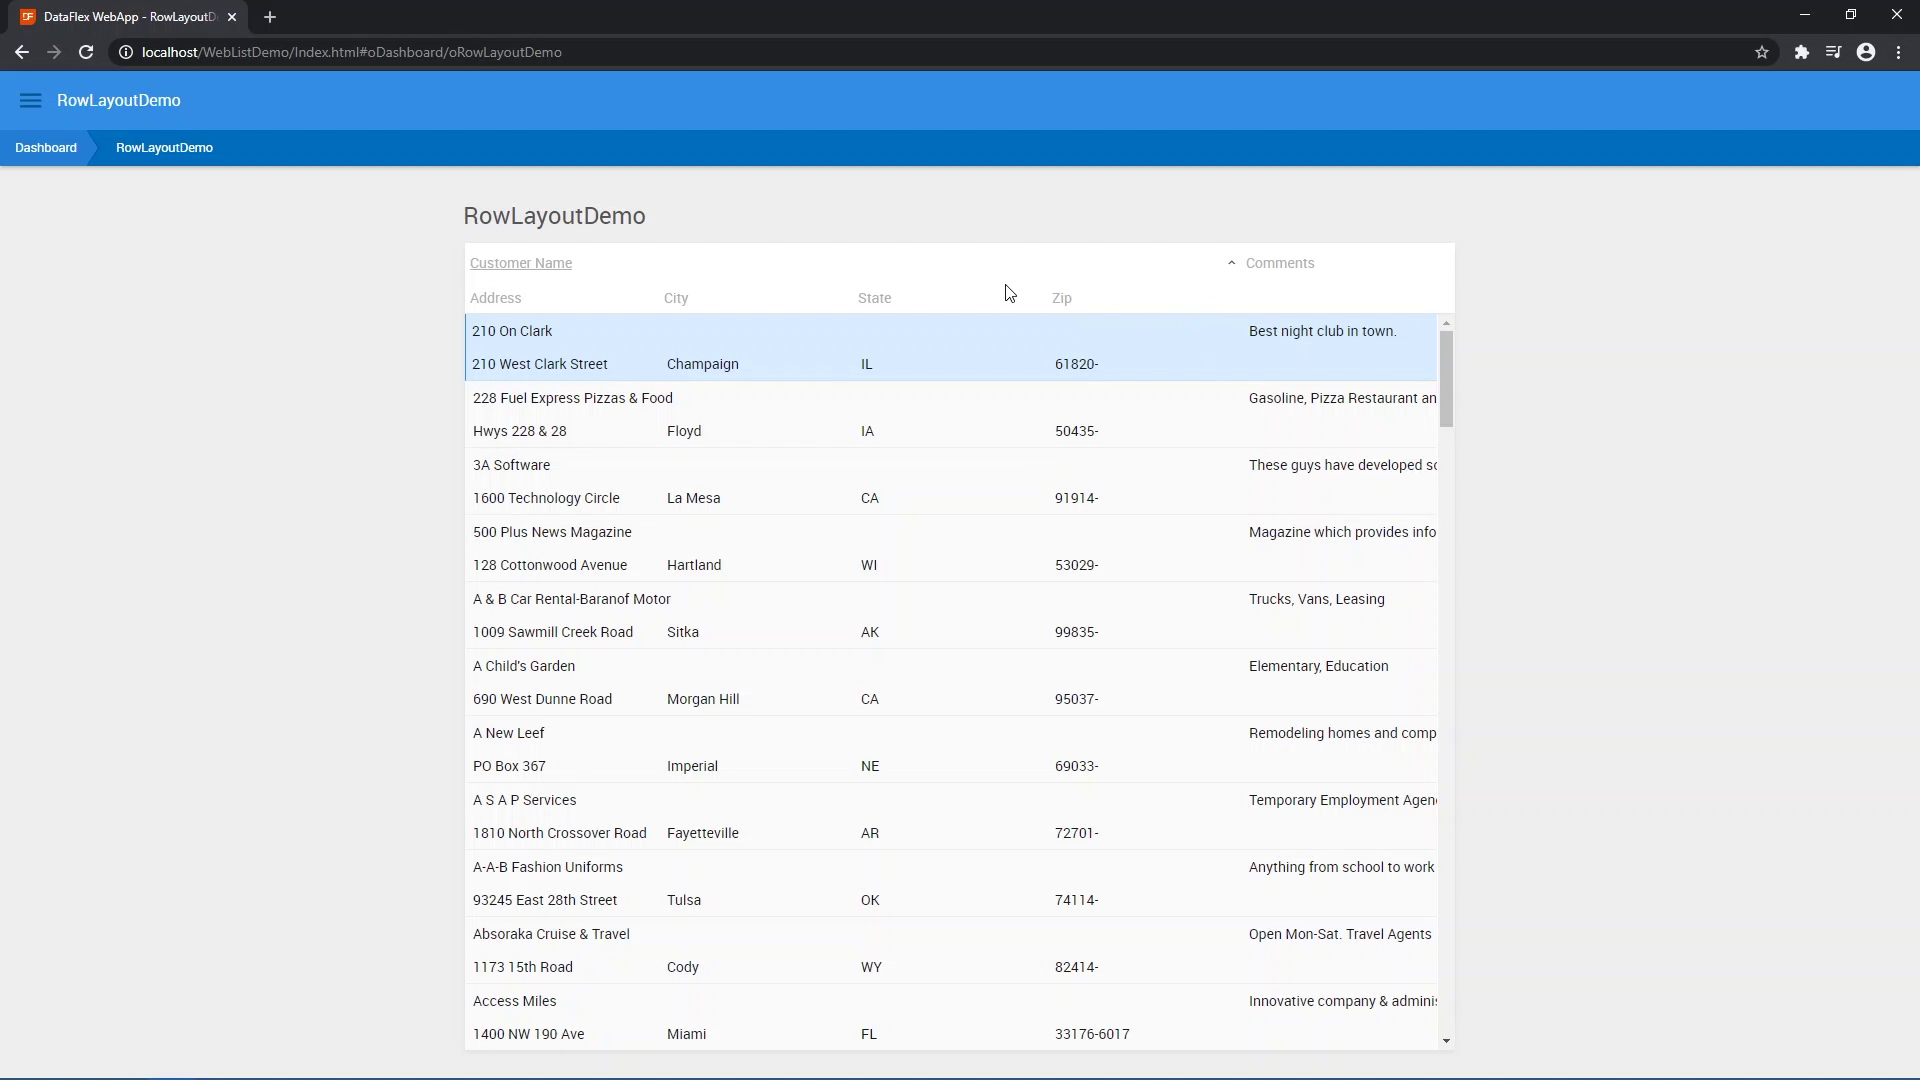This screenshot has height=1080, width=1920.
Task: Open Chrome profile account icon
Action: 1866,52
